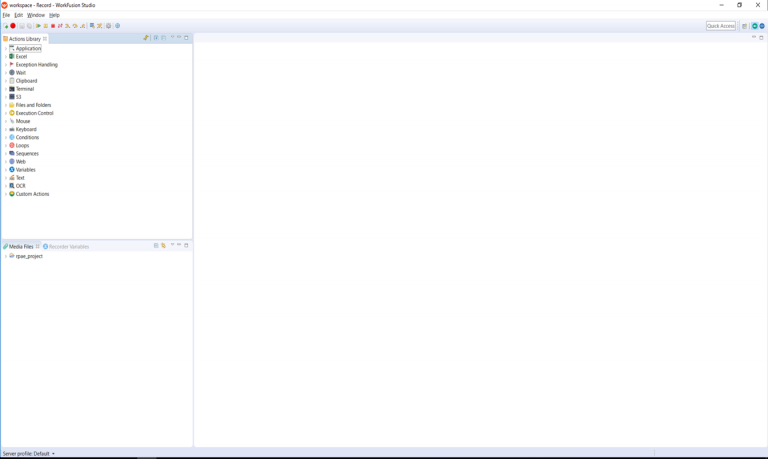Click the yellow Pause button in toolbar
Viewport: 768px width, 459px height.
tap(46, 26)
